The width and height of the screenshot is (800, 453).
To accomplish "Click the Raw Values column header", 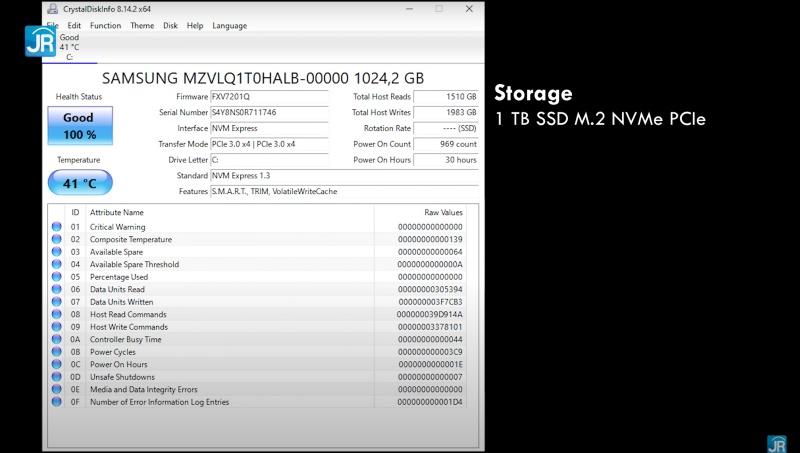I will 444,212.
